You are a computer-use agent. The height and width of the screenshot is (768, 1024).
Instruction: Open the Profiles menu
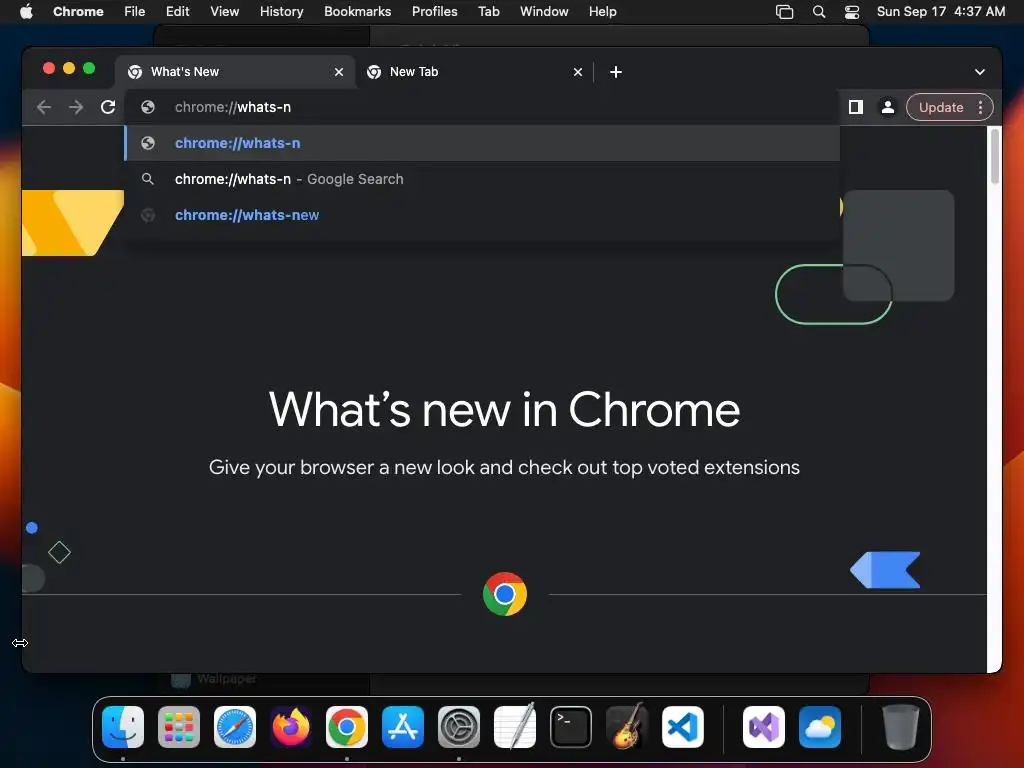[x=434, y=12]
